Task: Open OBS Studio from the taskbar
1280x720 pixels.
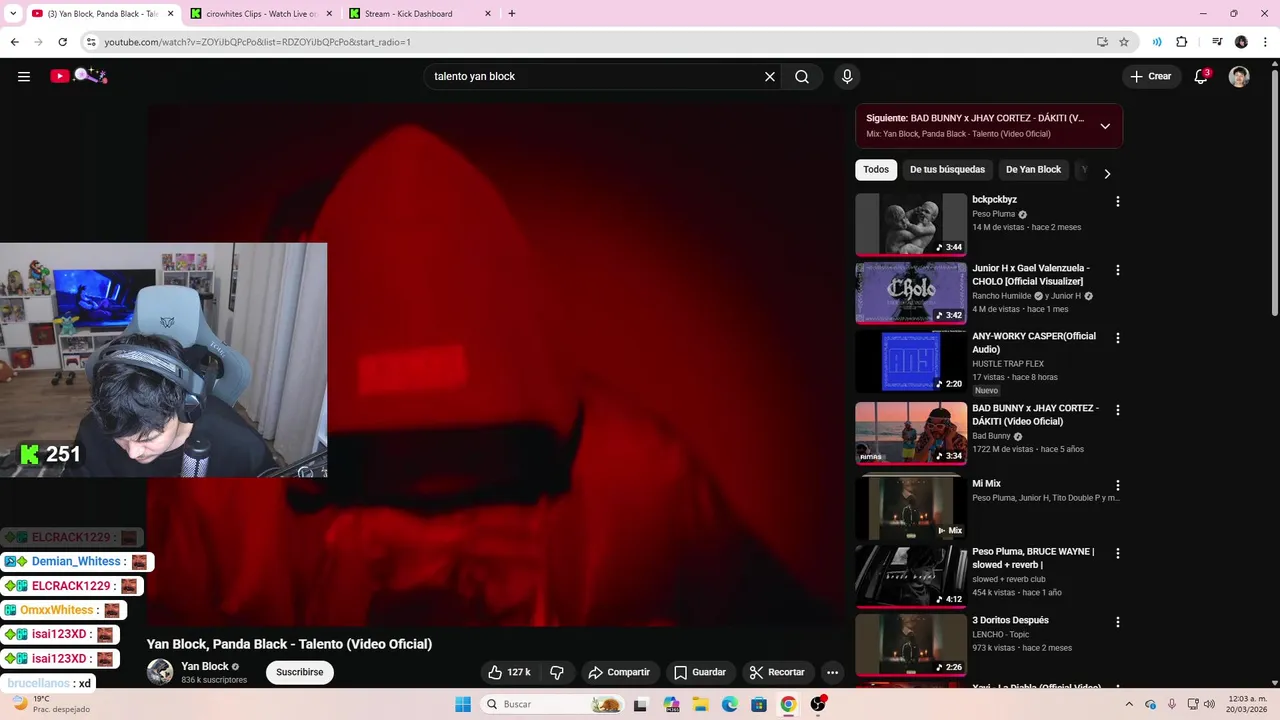Action: point(818,704)
